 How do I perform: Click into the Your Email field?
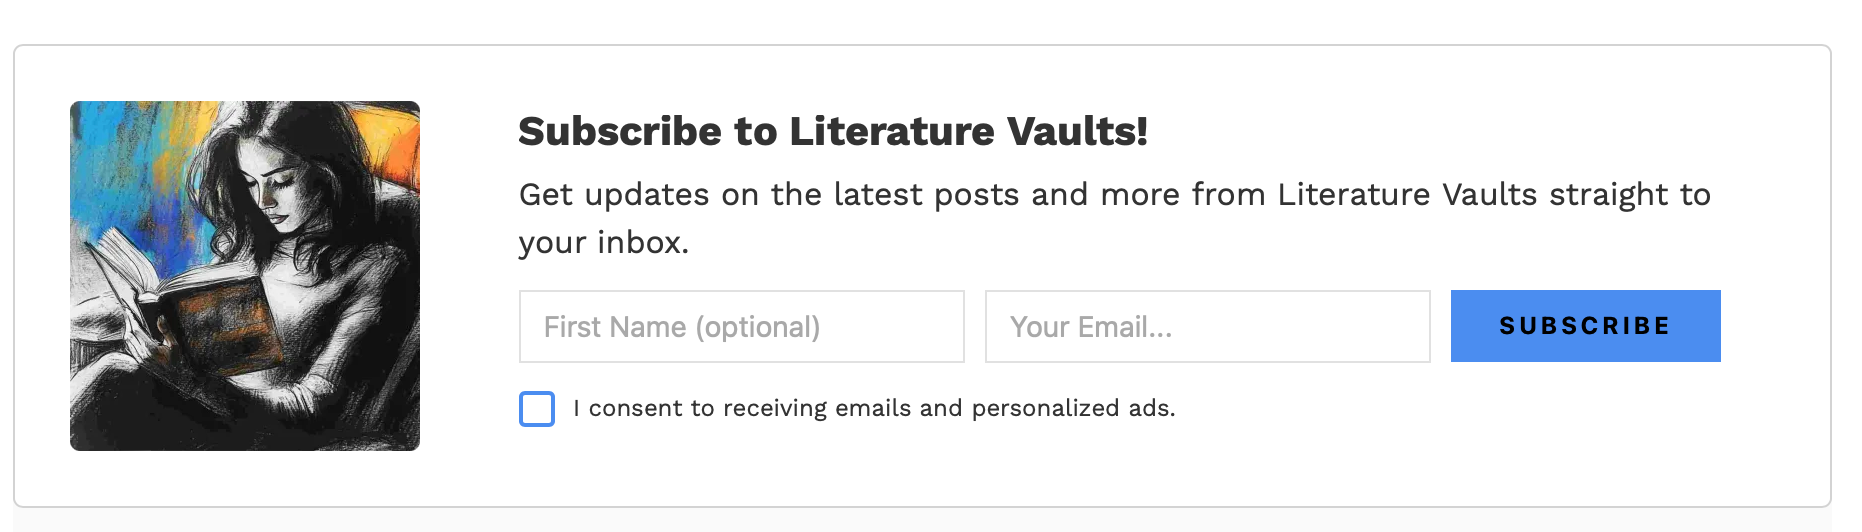pos(1207,327)
